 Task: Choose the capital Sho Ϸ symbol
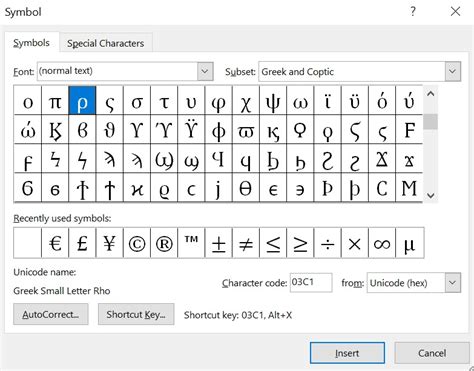click(328, 188)
